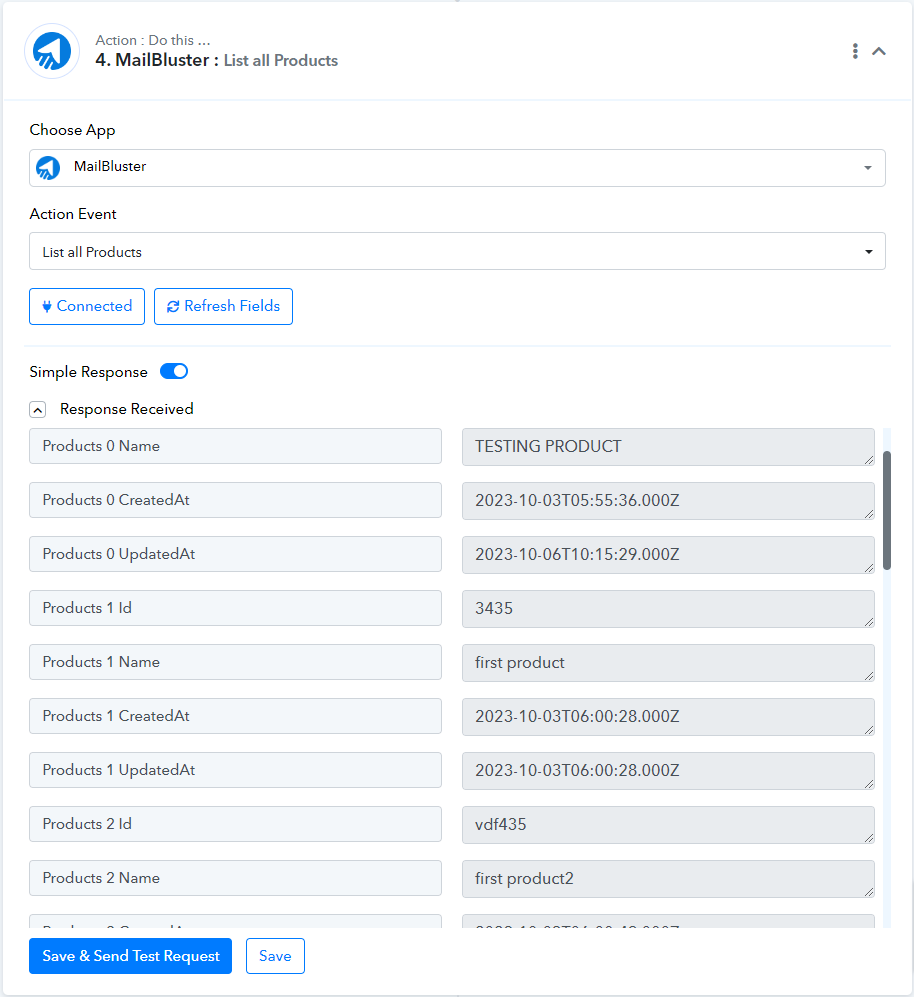Open the three-dot step options menu
Image resolution: width=914 pixels, height=997 pixels.
855,51
